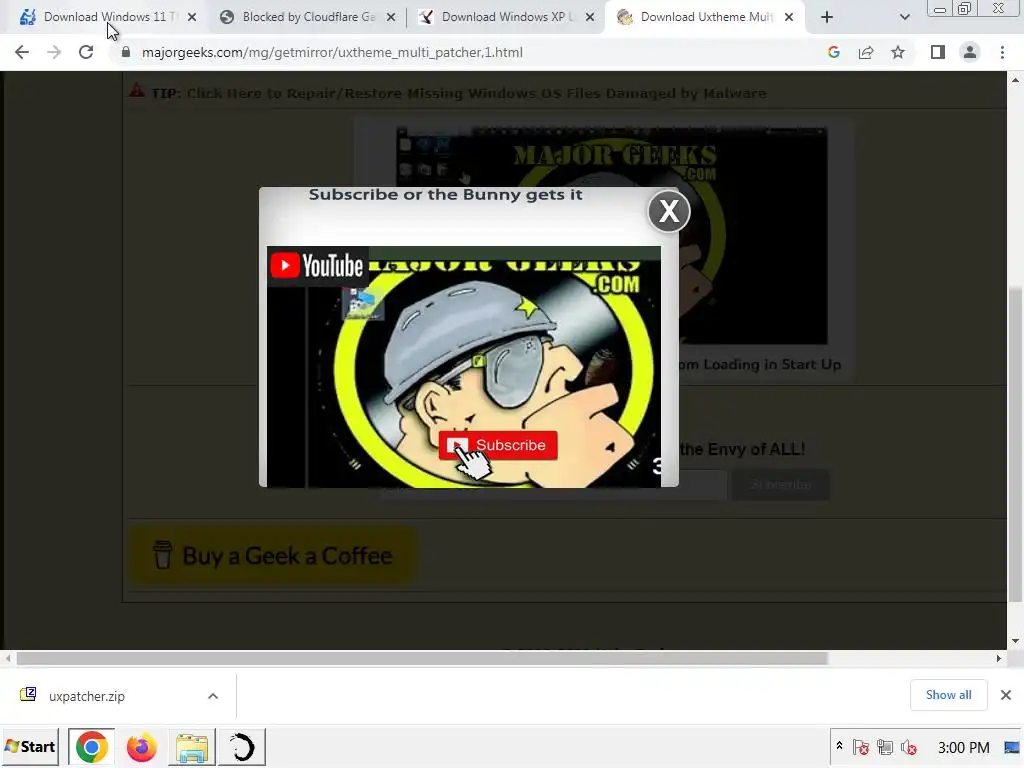
Task: Expand uxpatcher.zip download options chevron
Action: click(213, 696)
